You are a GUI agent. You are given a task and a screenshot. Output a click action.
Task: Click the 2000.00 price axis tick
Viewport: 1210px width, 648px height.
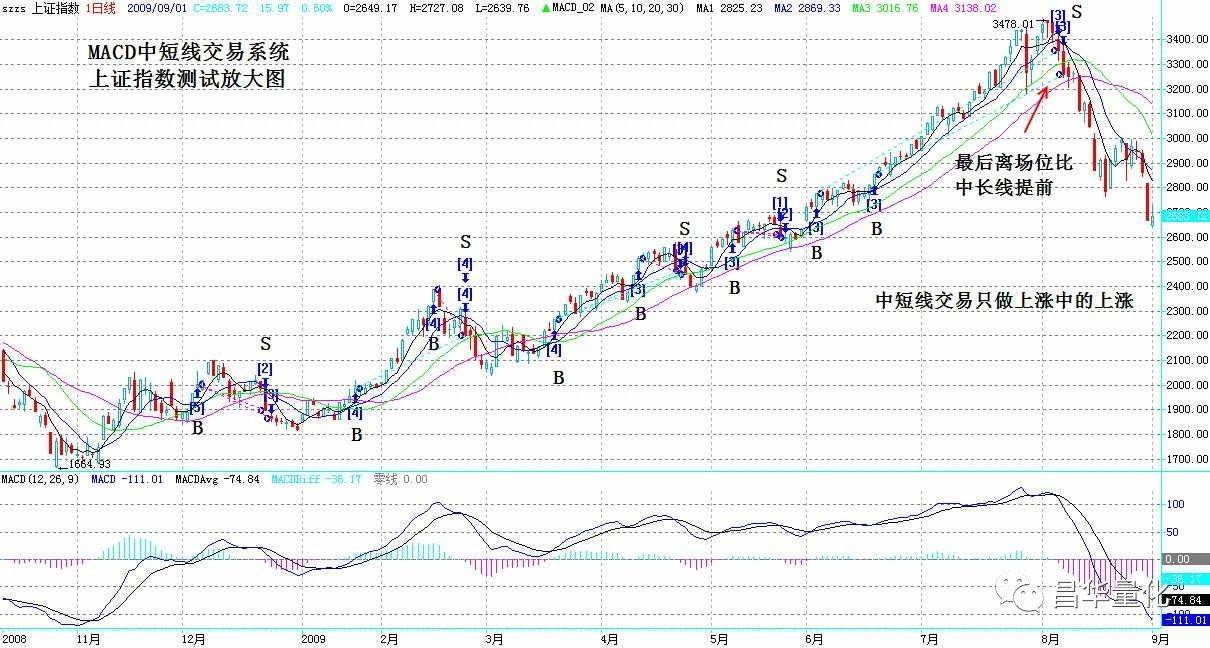1185,385
